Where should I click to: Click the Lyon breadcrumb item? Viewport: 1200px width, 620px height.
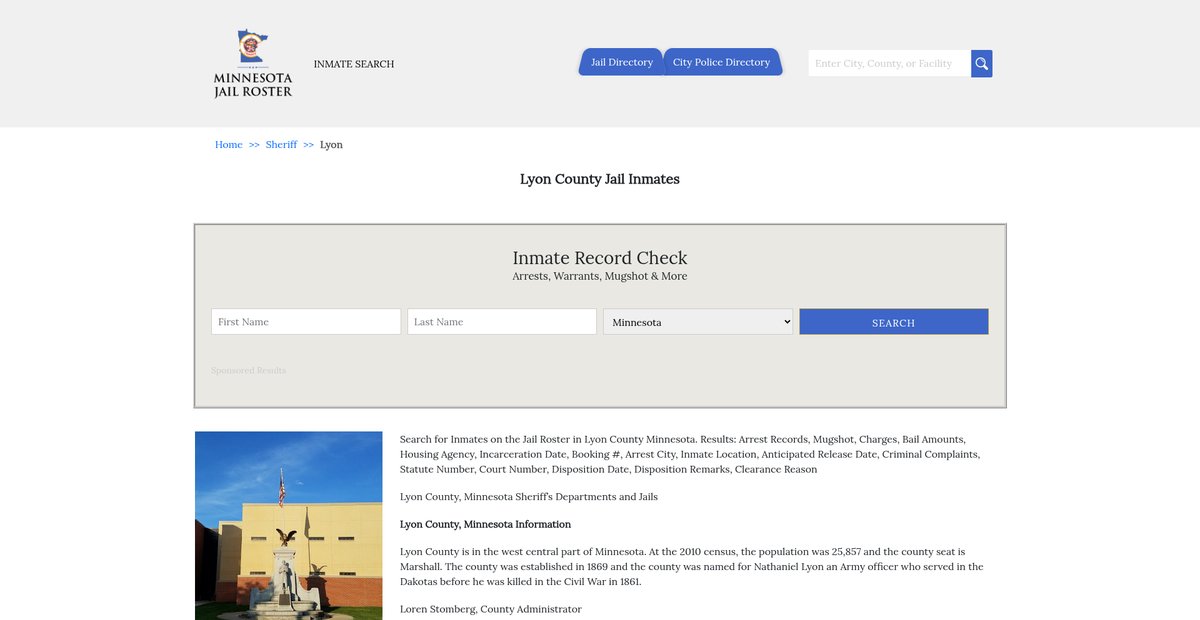click(x=331, y=145)
